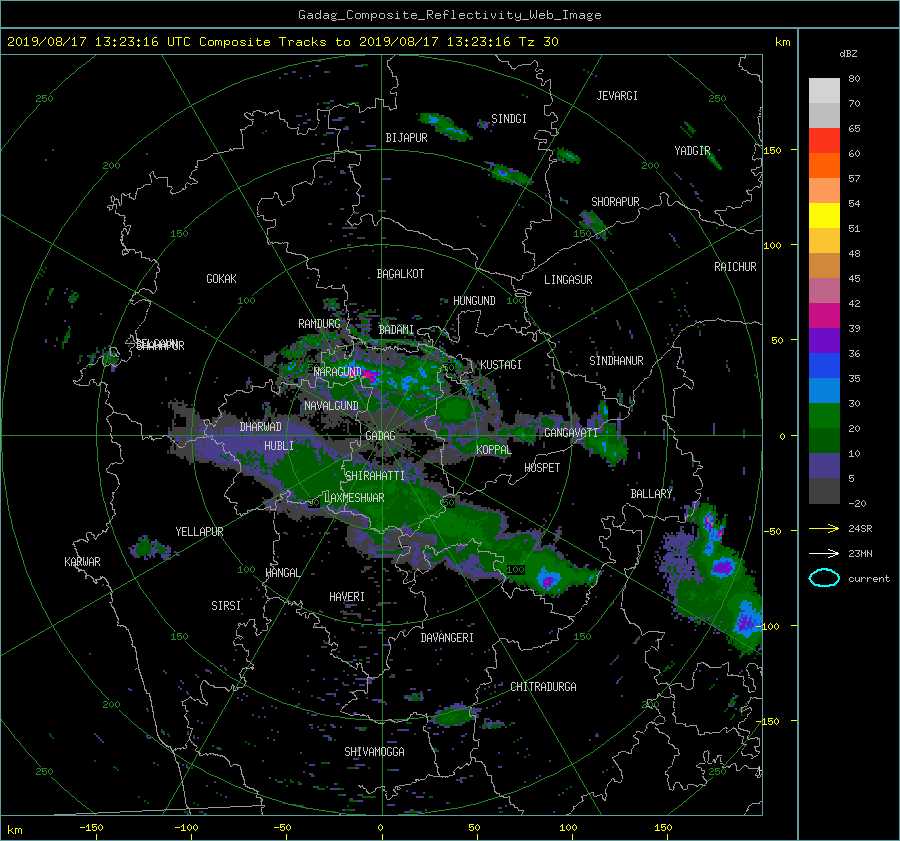Viewport: 900px width, 841px height.
Task: Click the LINGASUR city label
Action: [x=568, y=280]
